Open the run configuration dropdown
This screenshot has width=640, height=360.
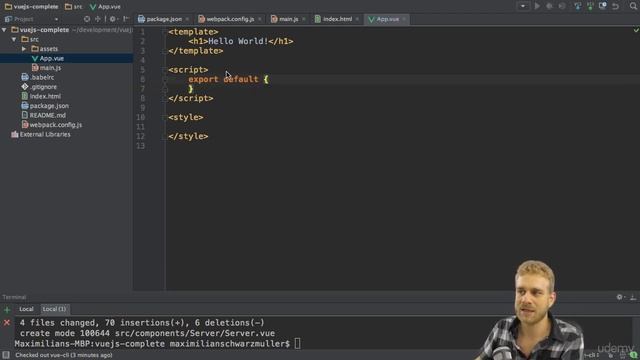(x=523, y=6)
